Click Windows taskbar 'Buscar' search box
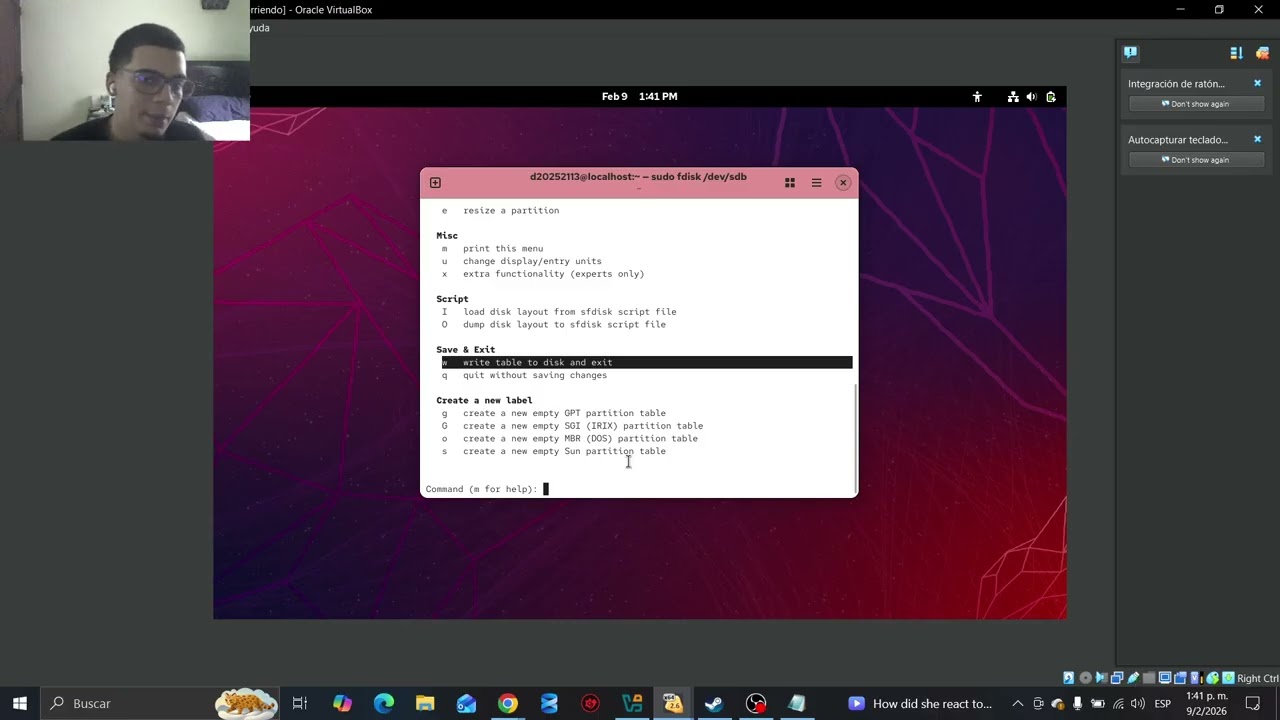This screenshot has width=1280, height=720. tap(160, 703)
